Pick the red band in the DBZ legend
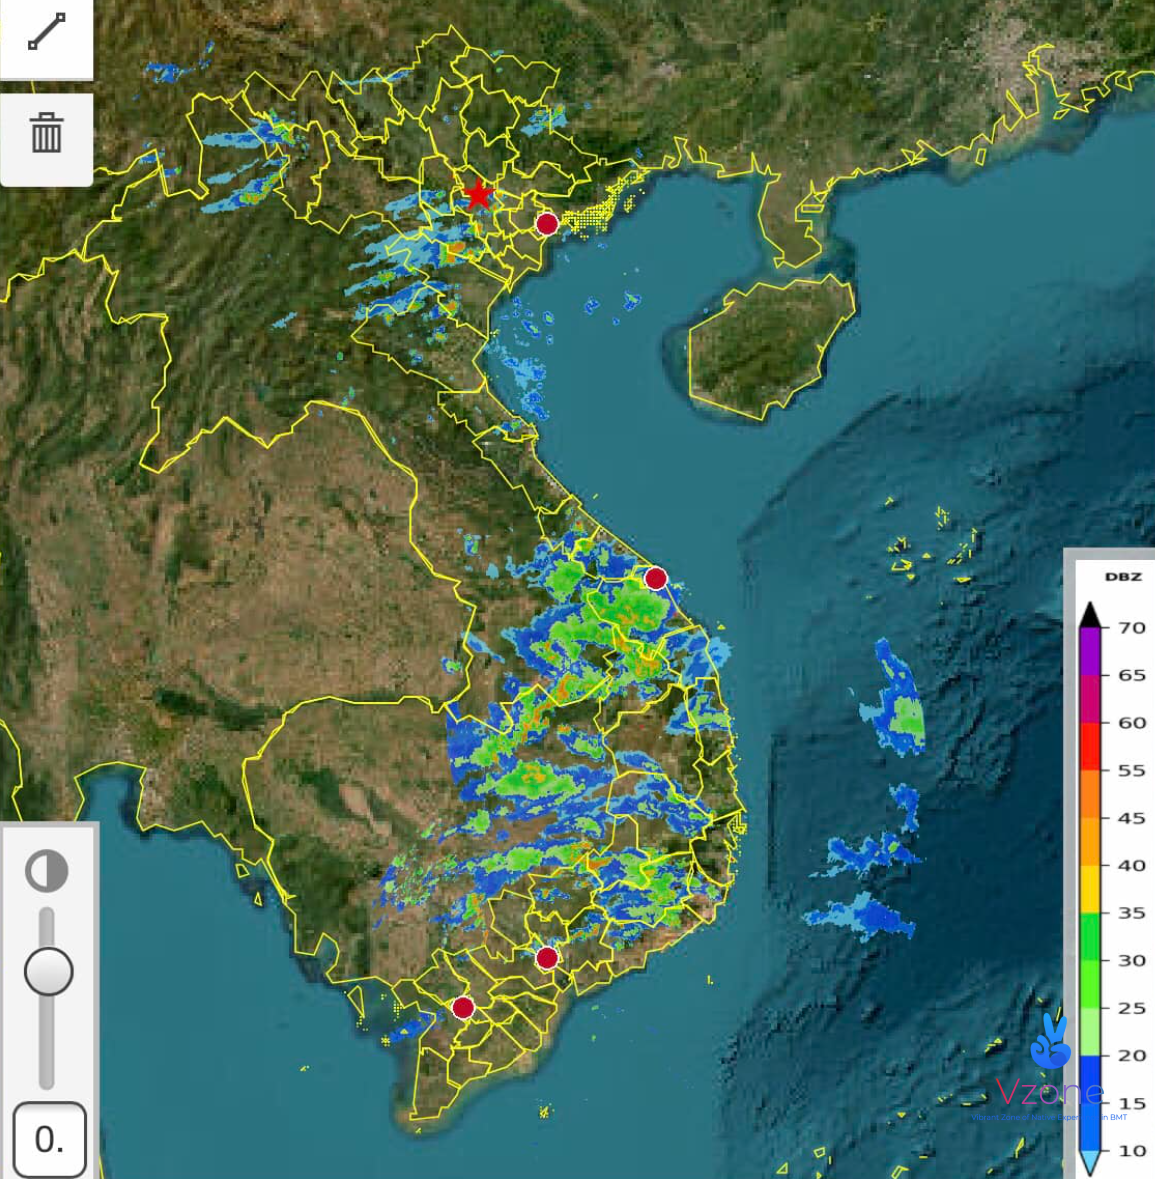1155x1179 pixels. [x=1090, y=745]
